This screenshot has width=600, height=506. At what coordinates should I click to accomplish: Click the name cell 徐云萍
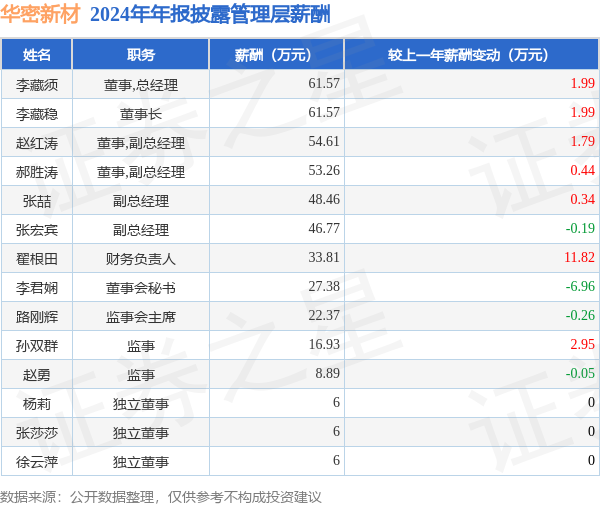click(37, 462)
